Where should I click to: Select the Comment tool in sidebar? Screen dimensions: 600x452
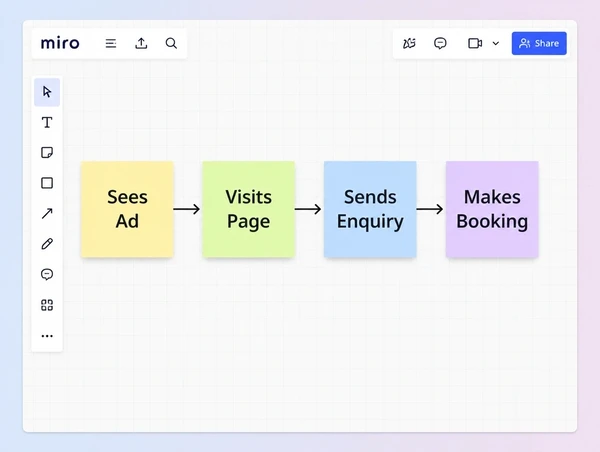(x=47, y=274)
